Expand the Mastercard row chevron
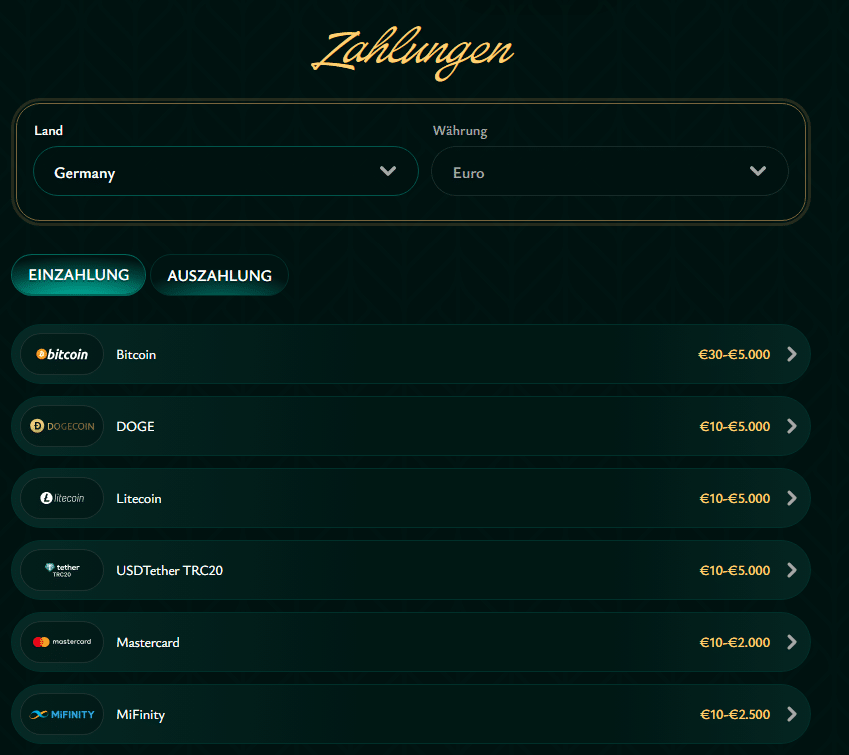Image resolution: width=849 pixels, height=755 pixels. click(792, 642)
